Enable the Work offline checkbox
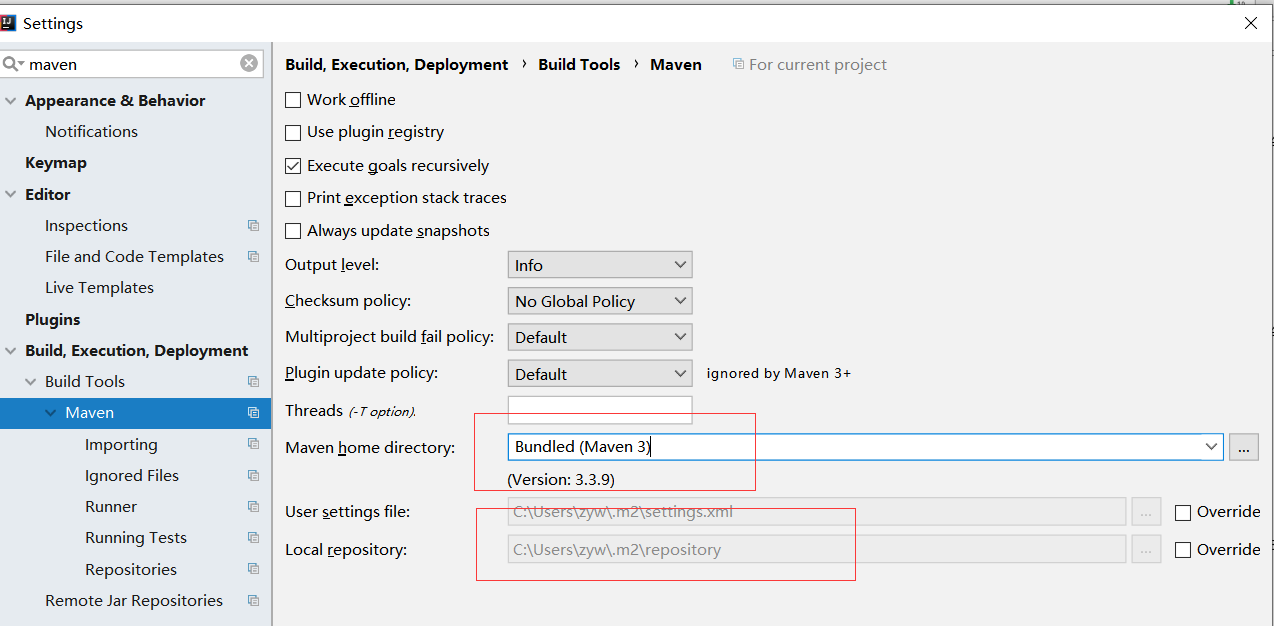 pos(293,100)
